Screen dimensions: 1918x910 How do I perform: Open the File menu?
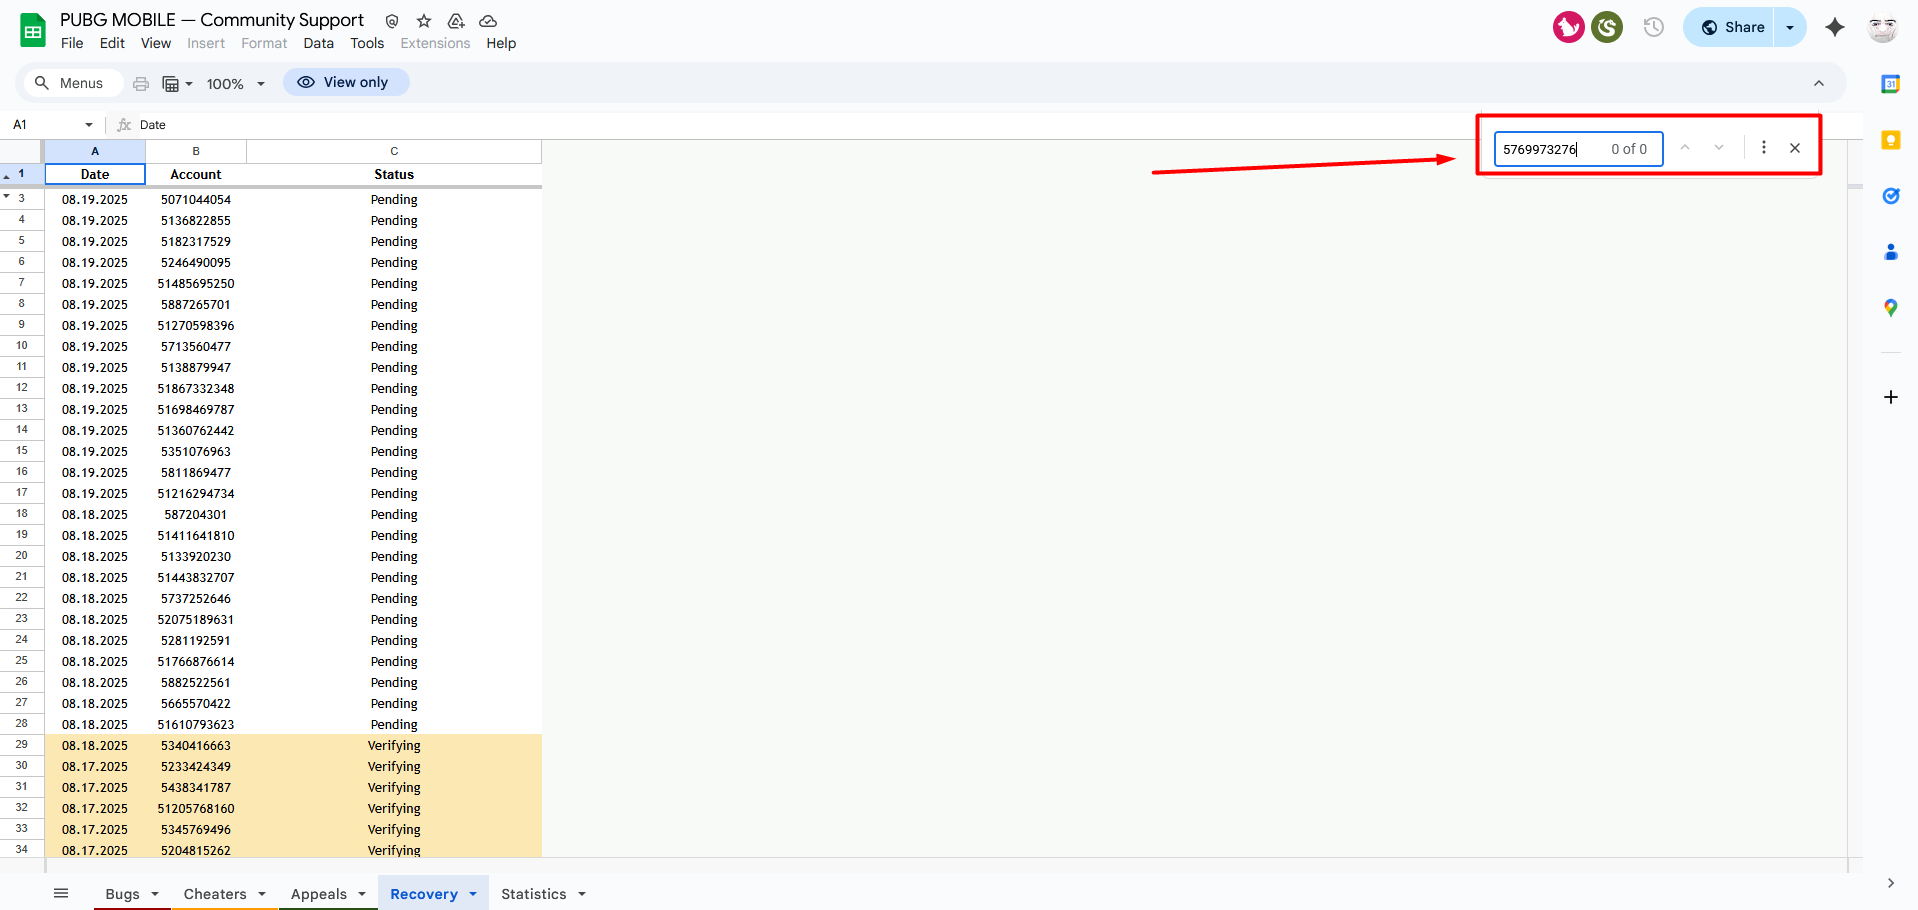72,43
